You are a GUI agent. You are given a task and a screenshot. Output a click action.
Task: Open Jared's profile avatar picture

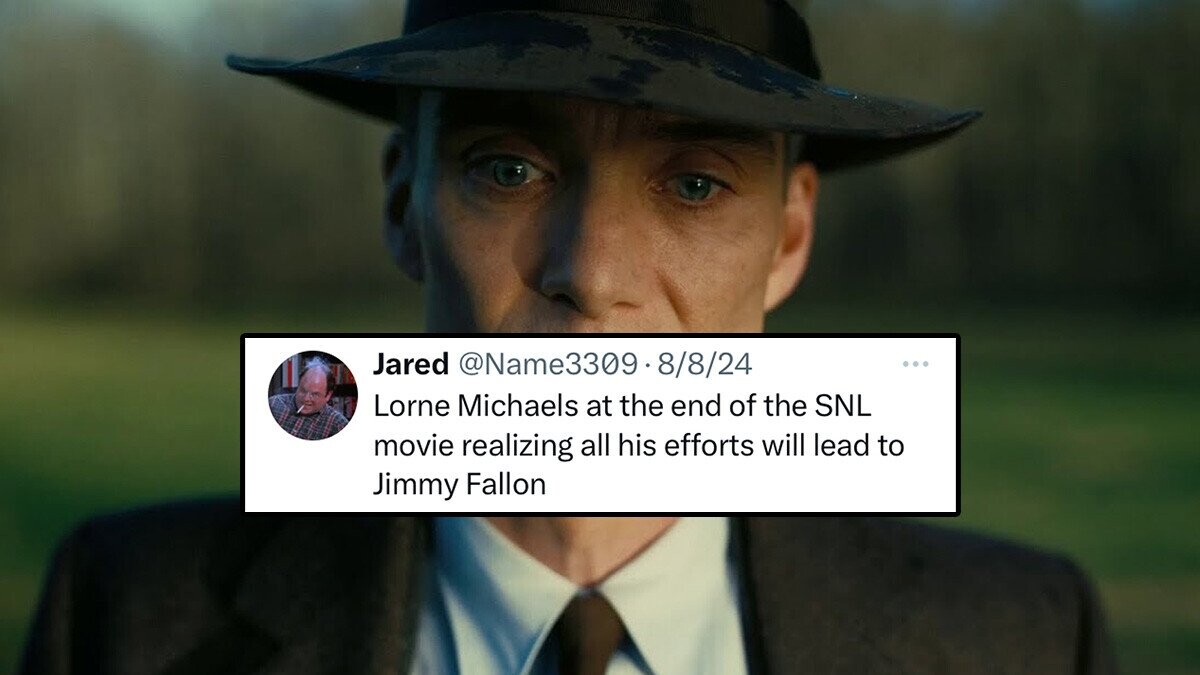coord(313,395)
